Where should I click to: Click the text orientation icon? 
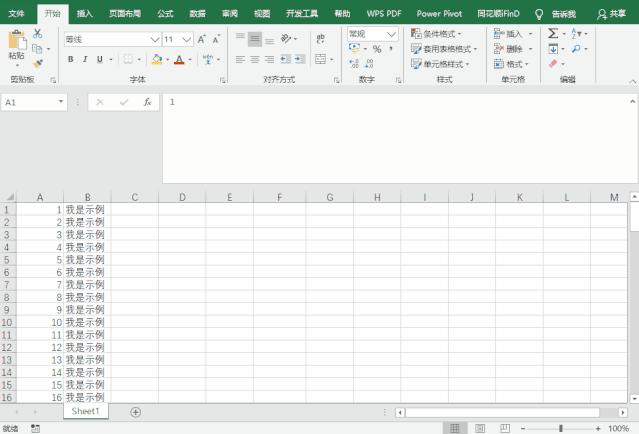pyautogui.click(x=286, y=39)
